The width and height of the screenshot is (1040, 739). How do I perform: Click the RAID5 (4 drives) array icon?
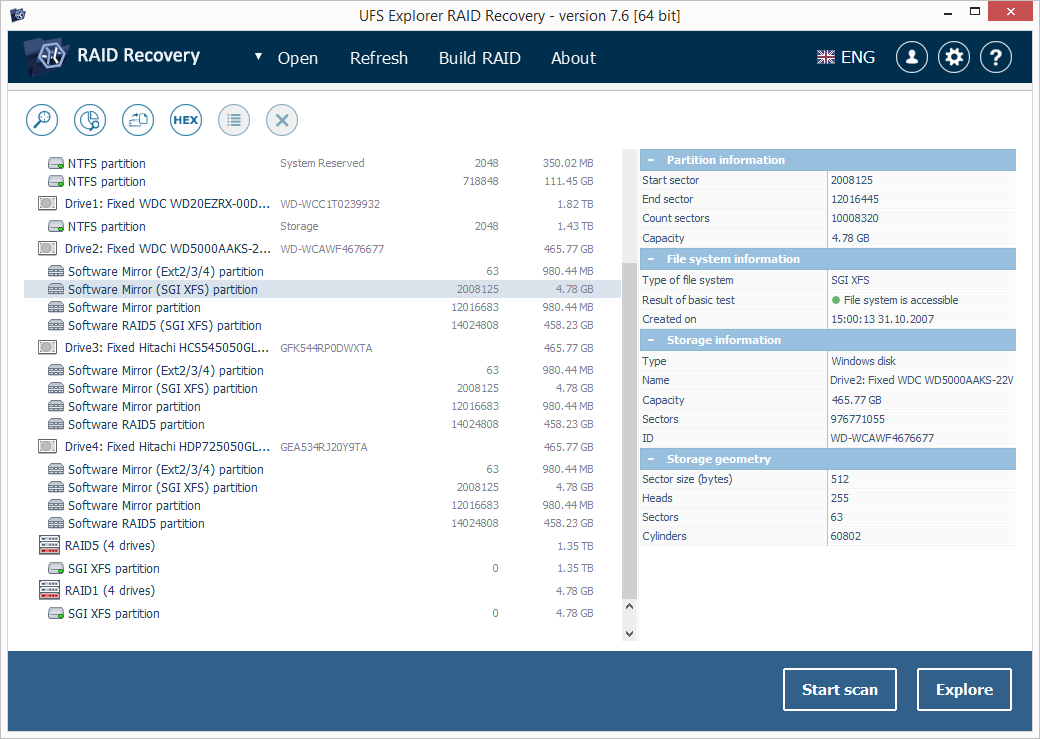pyautogui.click(x=49, y=545)
